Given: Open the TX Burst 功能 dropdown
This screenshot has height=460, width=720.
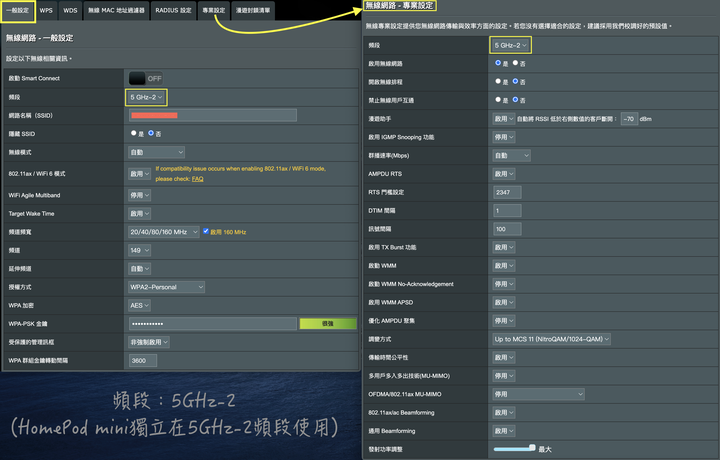Looking at the screenshot, I should coord(504,247).
